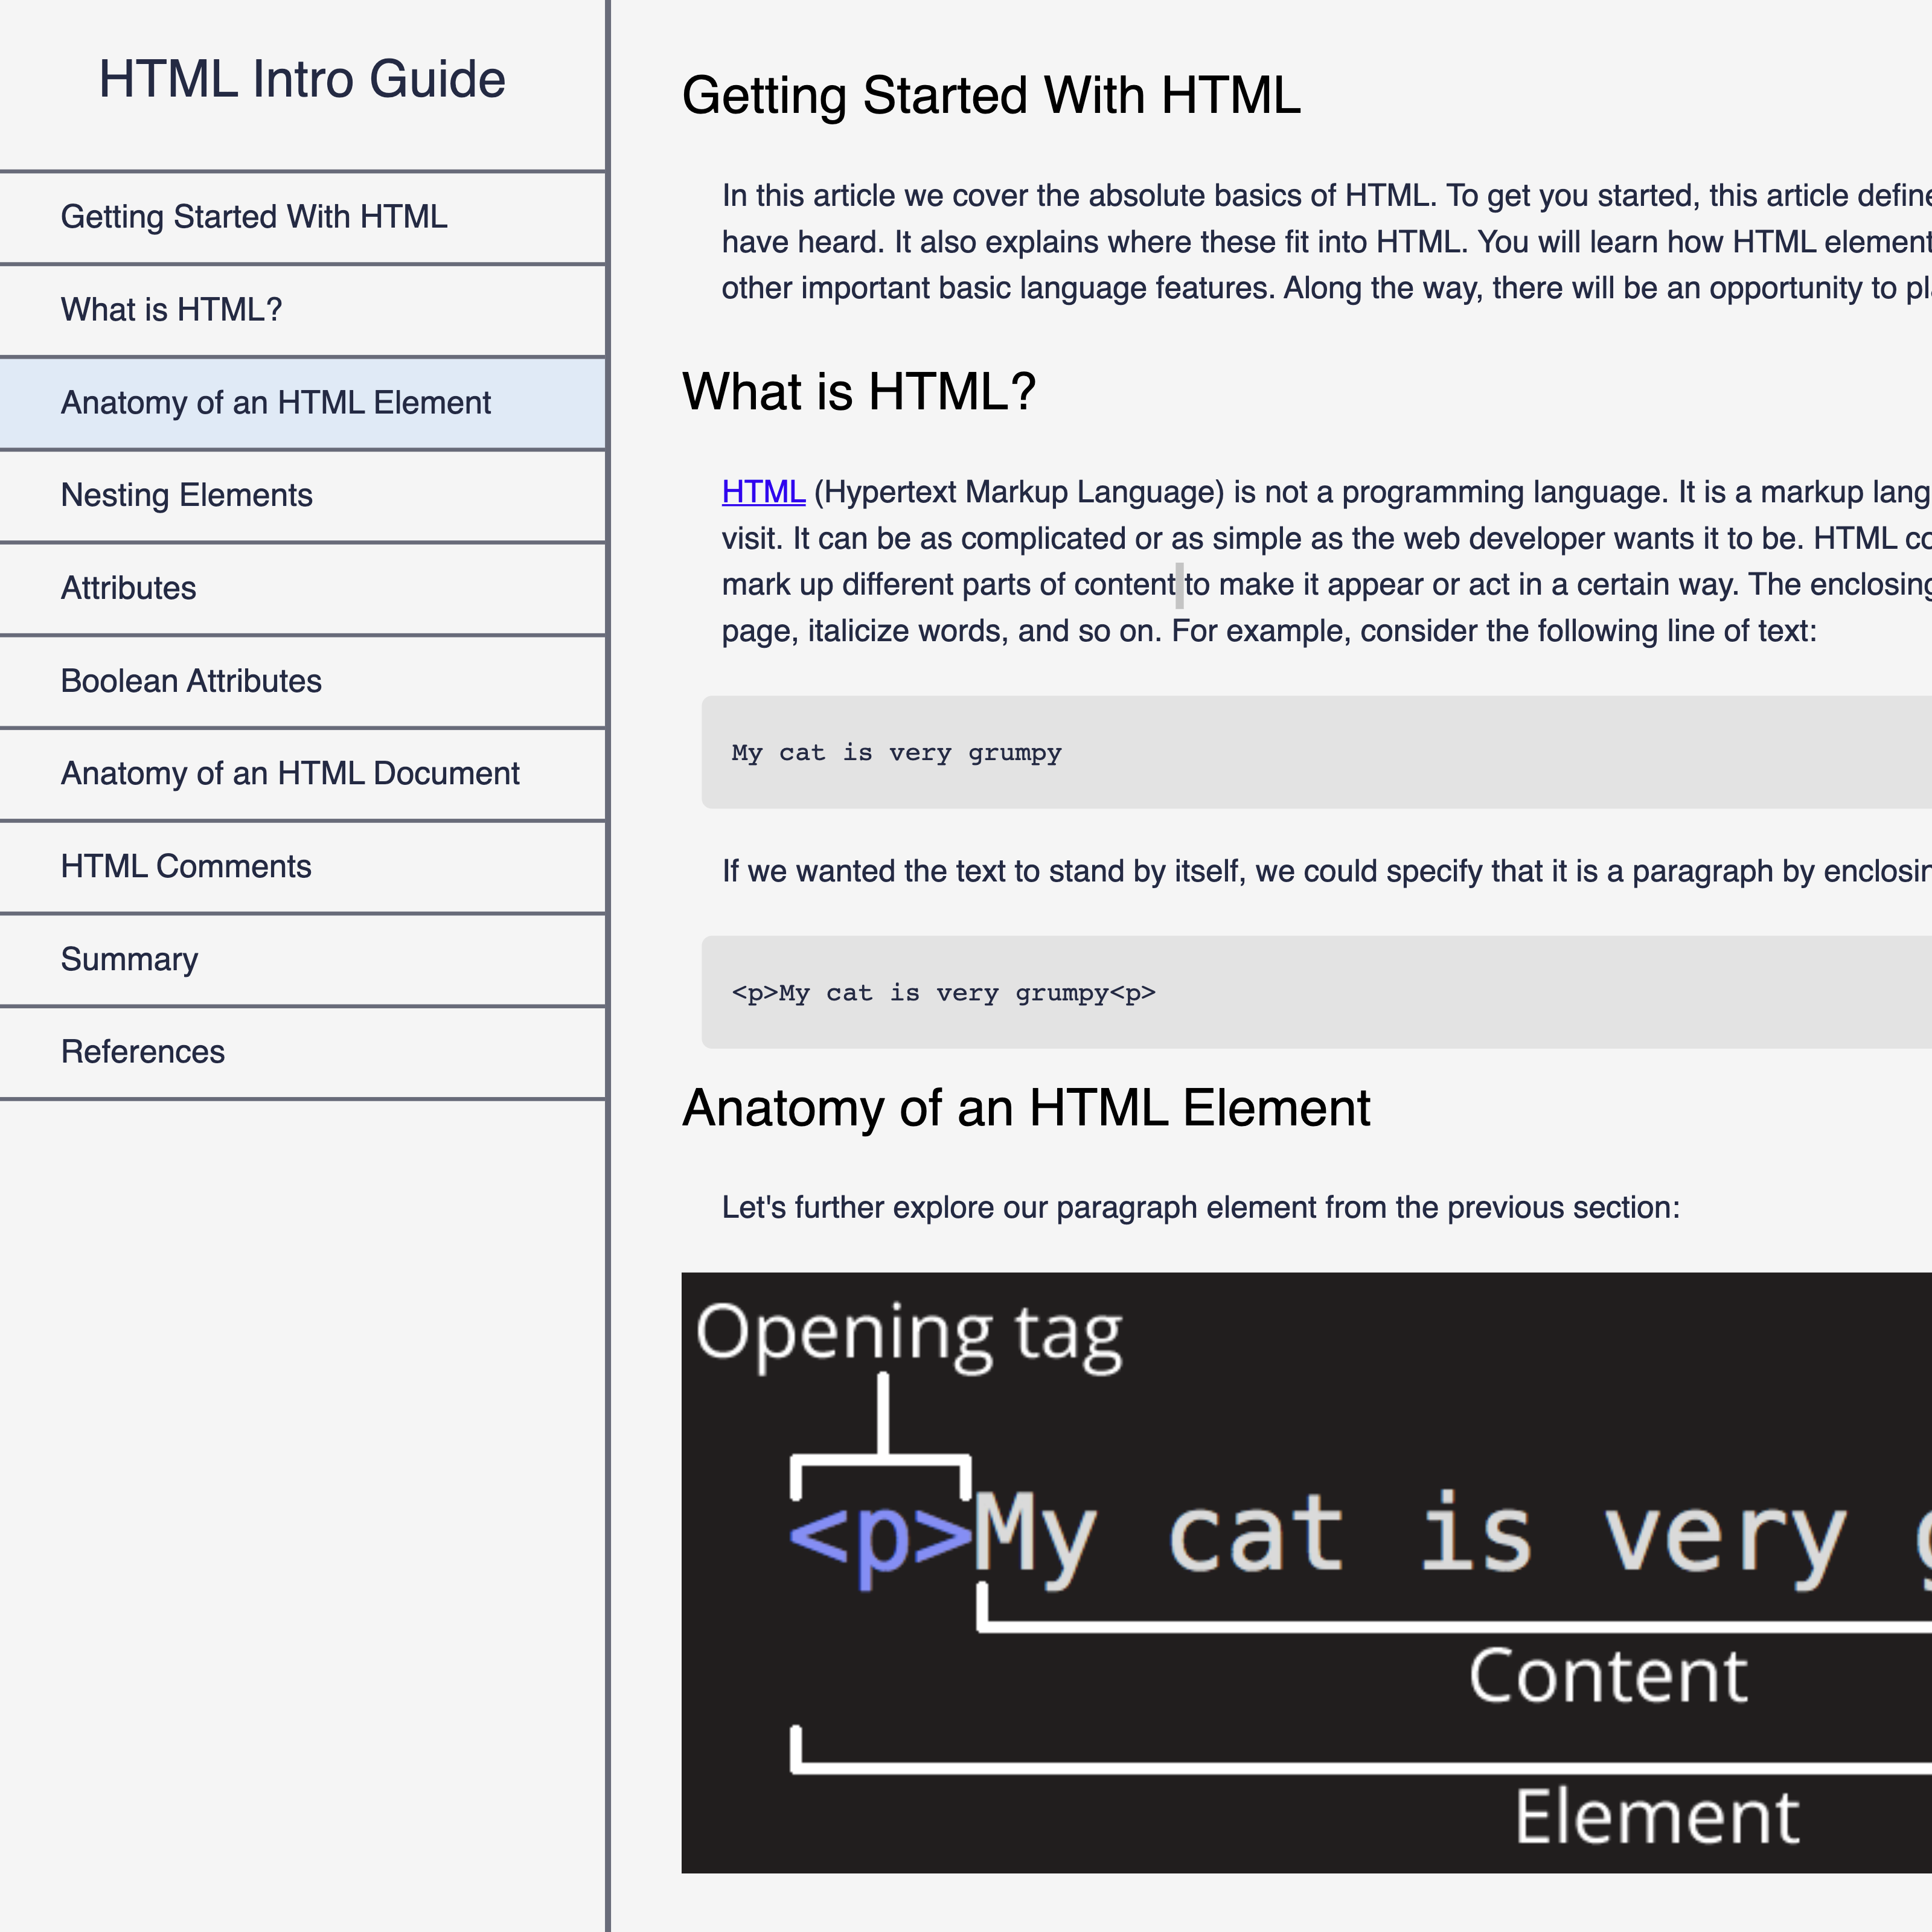Navigate to Boolean Attributes section
Image resolution: width=1932 pixels, height=1932 pixels.
coord(302,681)
